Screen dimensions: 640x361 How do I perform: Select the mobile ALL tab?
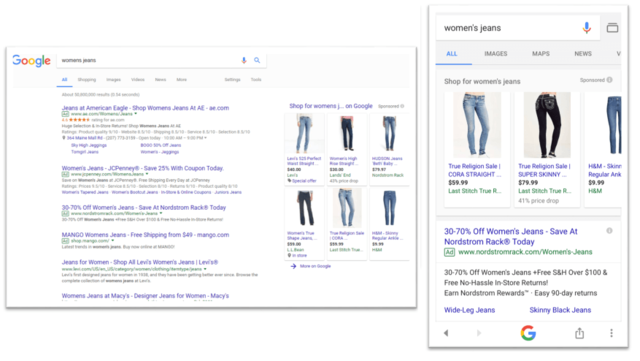coord(452,53)
